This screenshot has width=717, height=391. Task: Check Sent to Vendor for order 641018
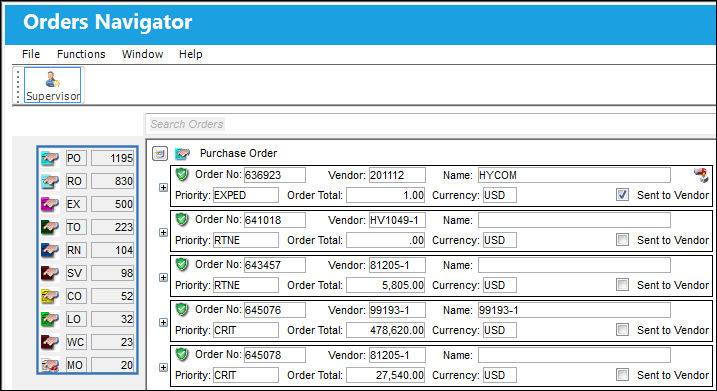(x=622, y=240)
